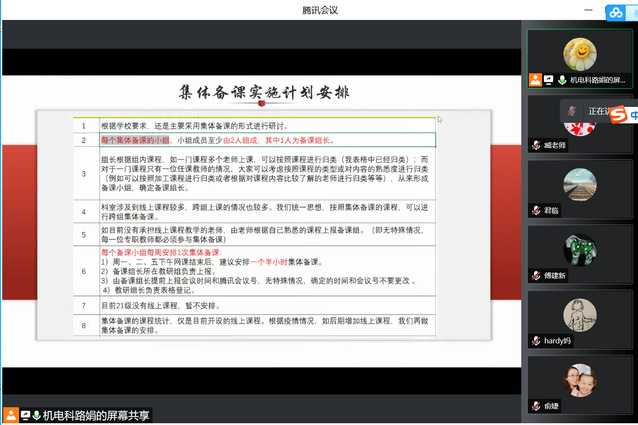Click muted mic icon beside 傅建新
The height and width of the screenshot is (425, 638).
pyautogui.click(x=536, y=275)
